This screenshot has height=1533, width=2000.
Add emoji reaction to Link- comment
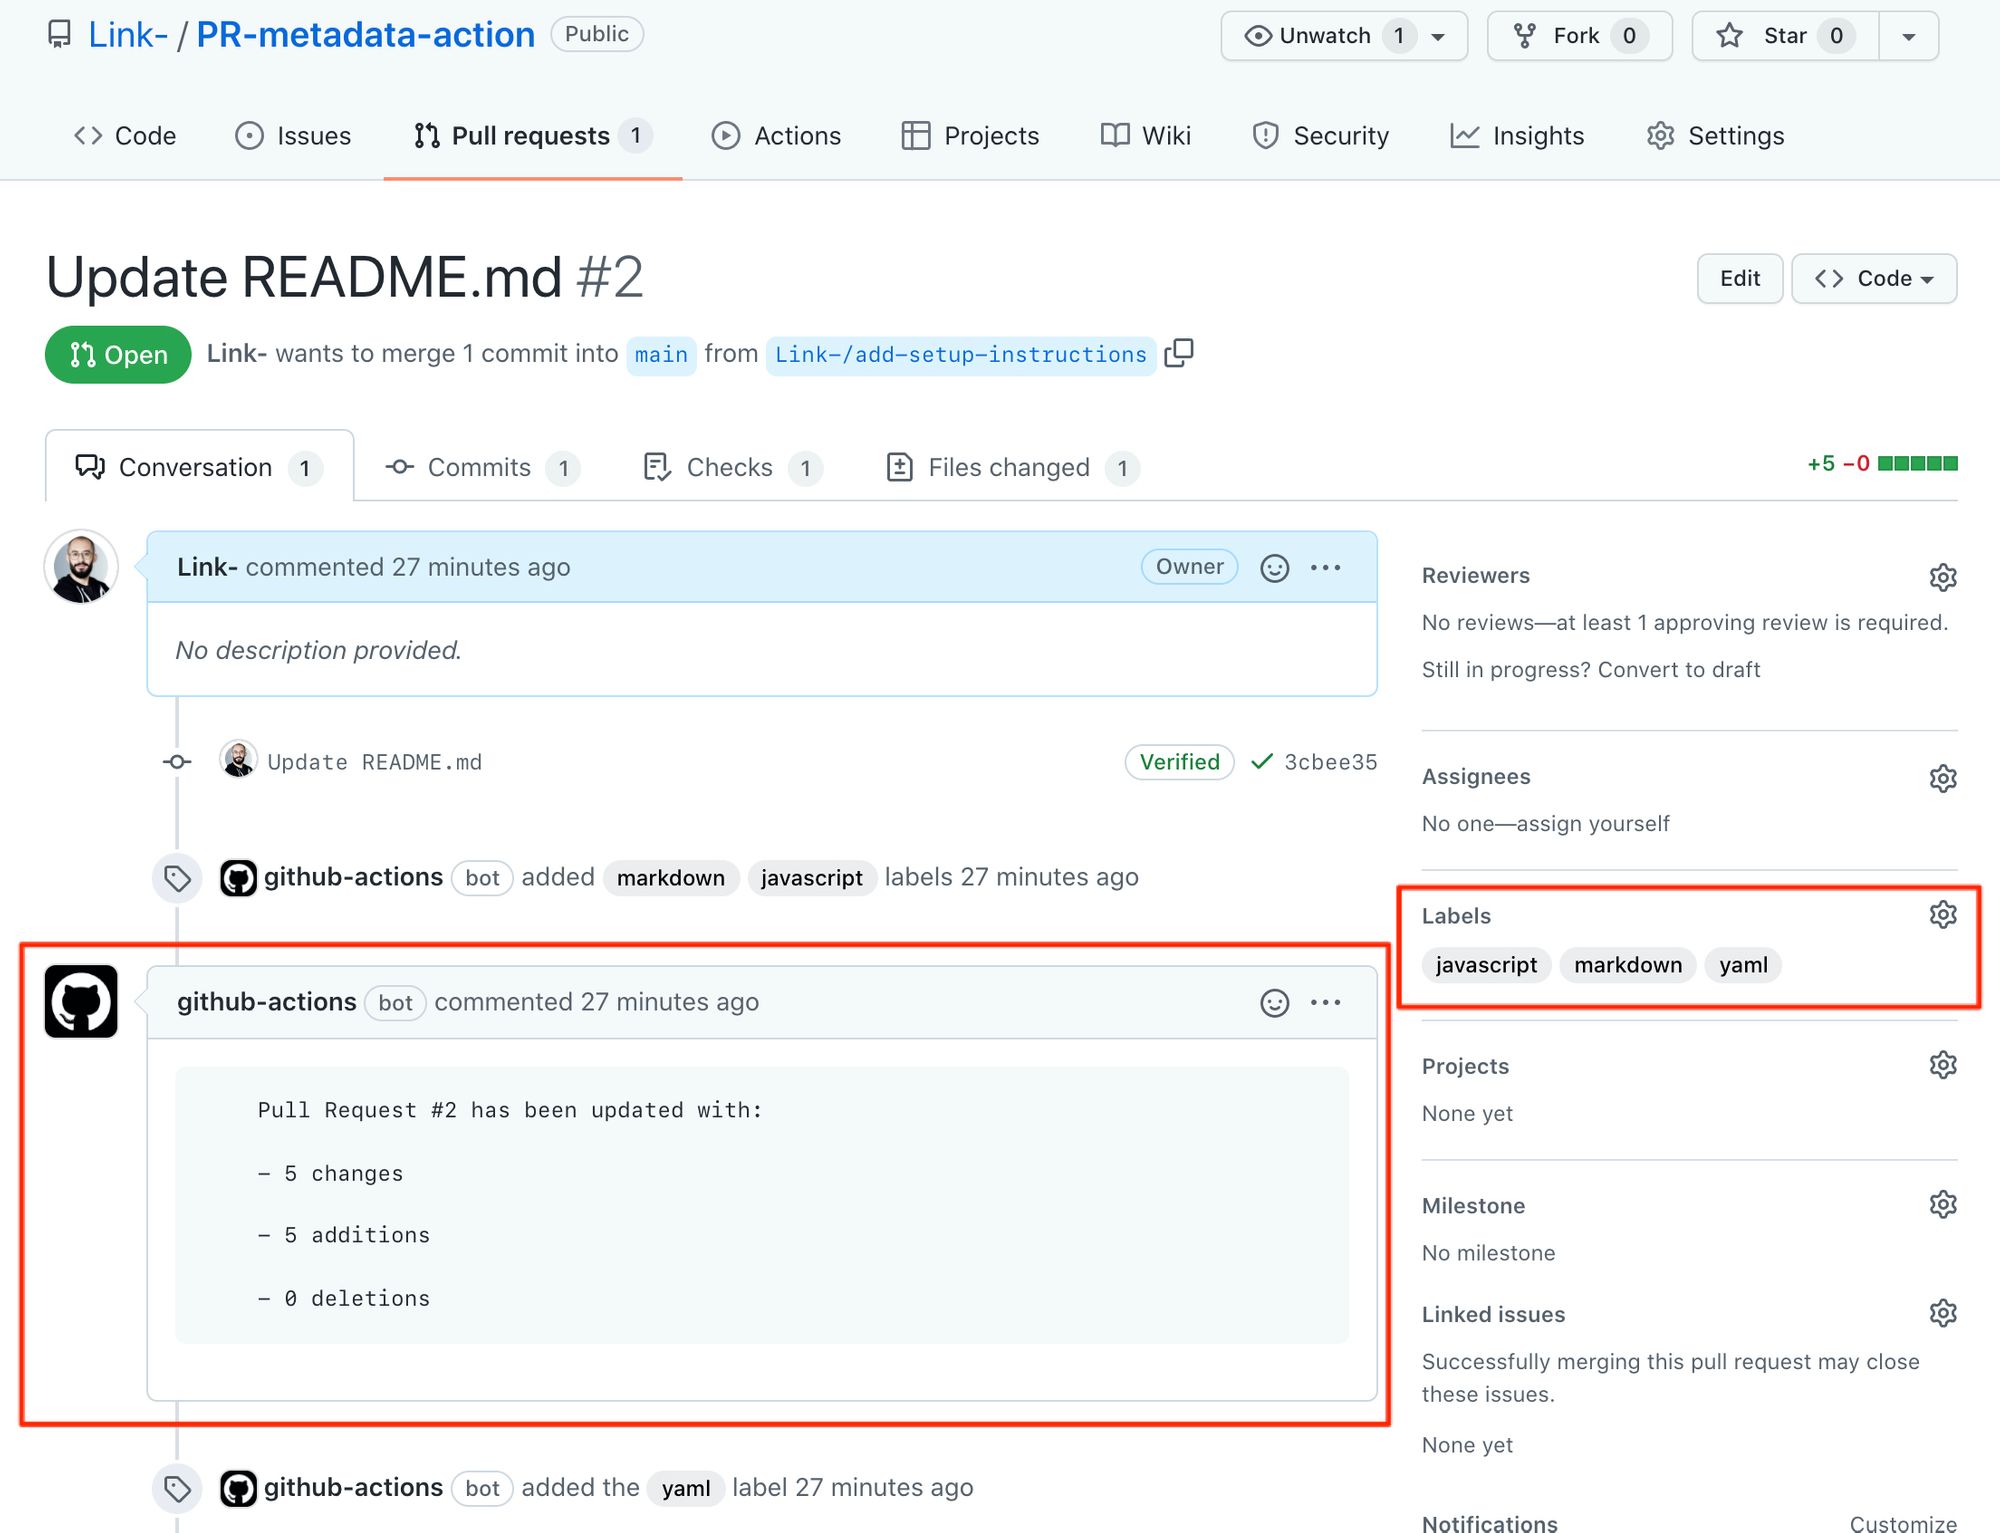pyautogui.click(x=1274, y=568)
